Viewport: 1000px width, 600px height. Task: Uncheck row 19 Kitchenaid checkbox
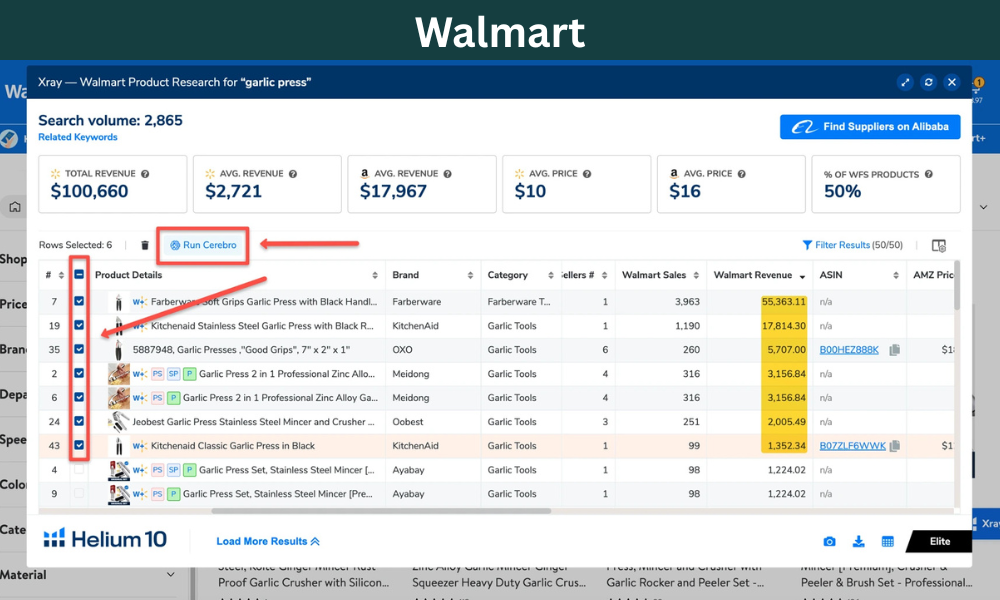[x=79, y=325]
